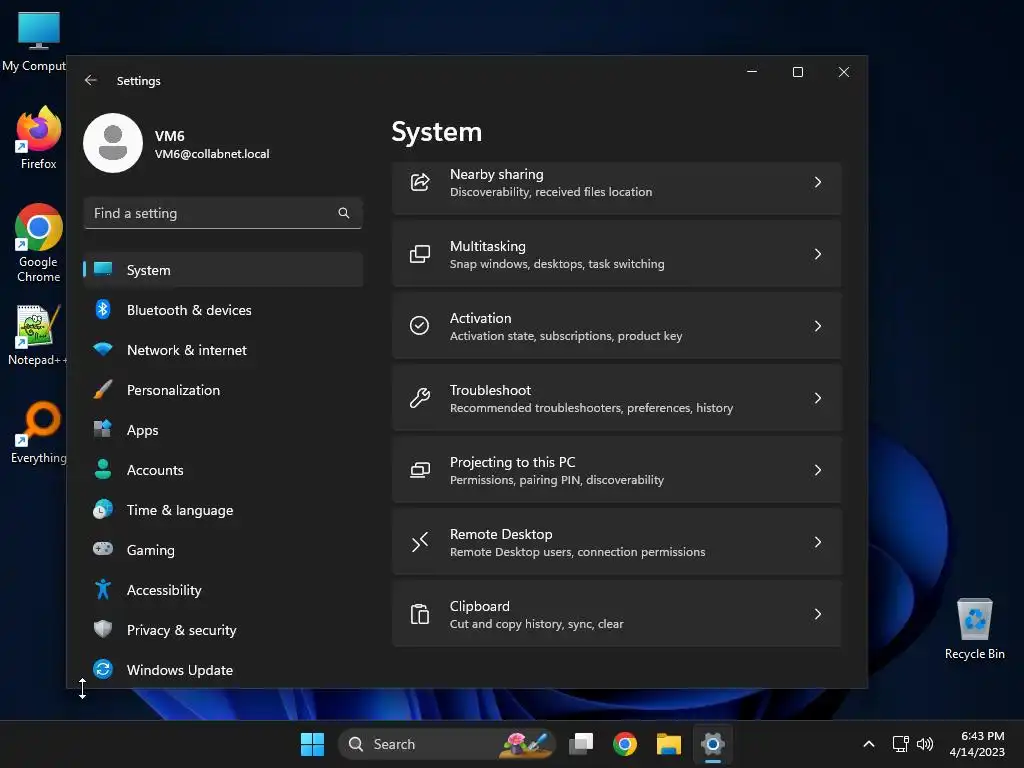
Task: Select the Notepad++ desktop shortcut
Action: tap(37, 335)
